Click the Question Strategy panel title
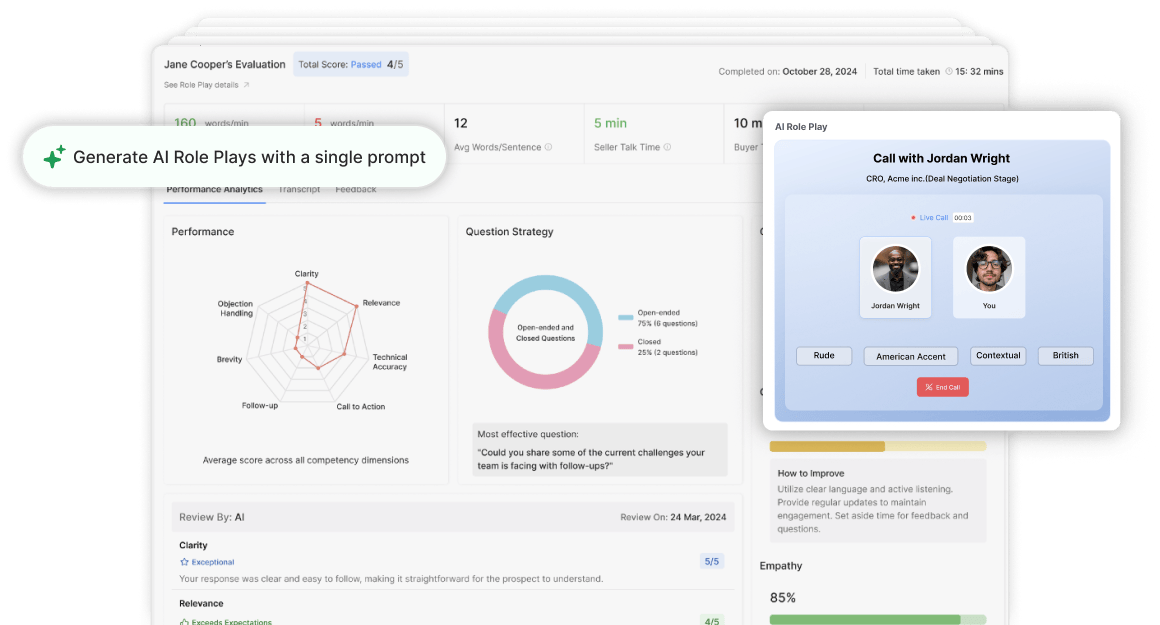 (x=509, y=232)
